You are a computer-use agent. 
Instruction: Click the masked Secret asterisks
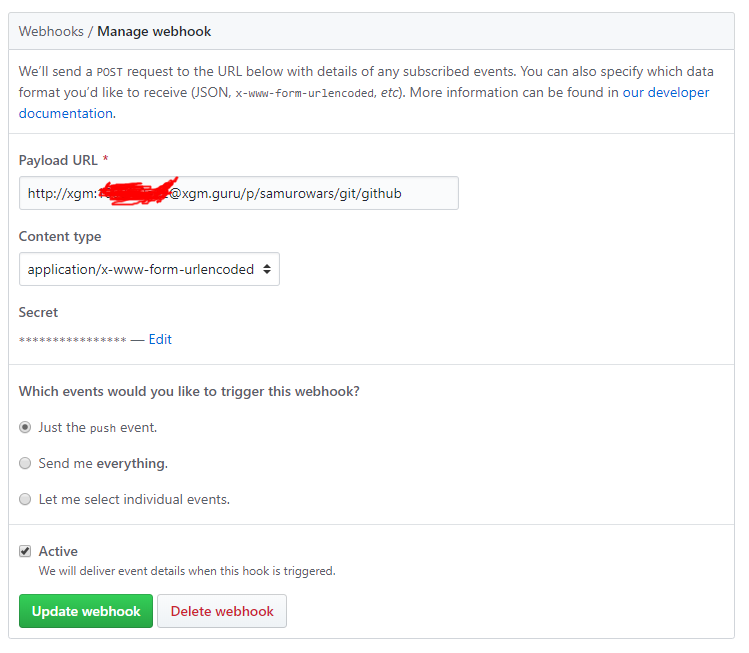[x=72, y=340]
